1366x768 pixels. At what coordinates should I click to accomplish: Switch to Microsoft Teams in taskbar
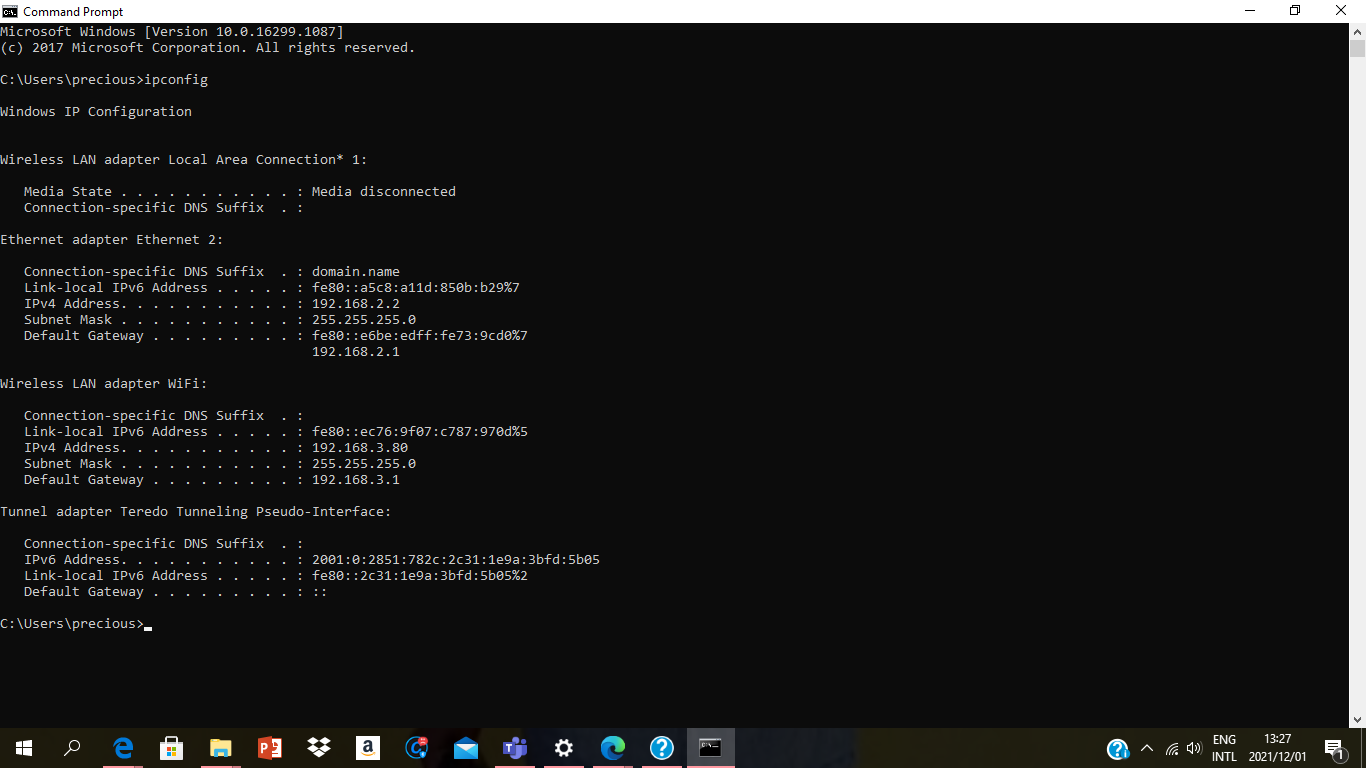point(515,748)
